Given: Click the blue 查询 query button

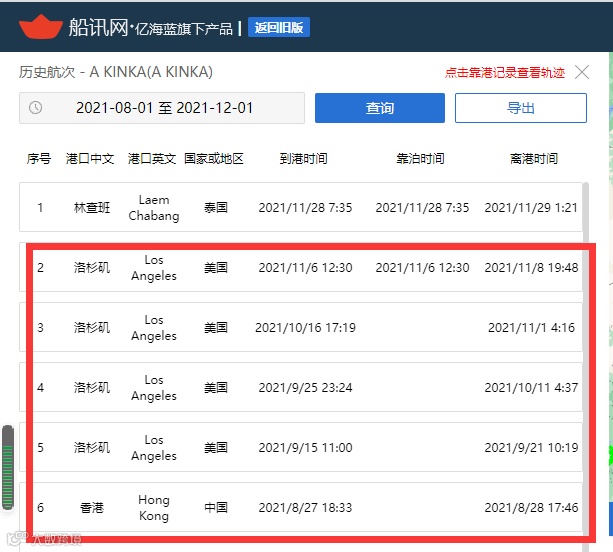Looking at the screenshot, I should coord(380,108).
